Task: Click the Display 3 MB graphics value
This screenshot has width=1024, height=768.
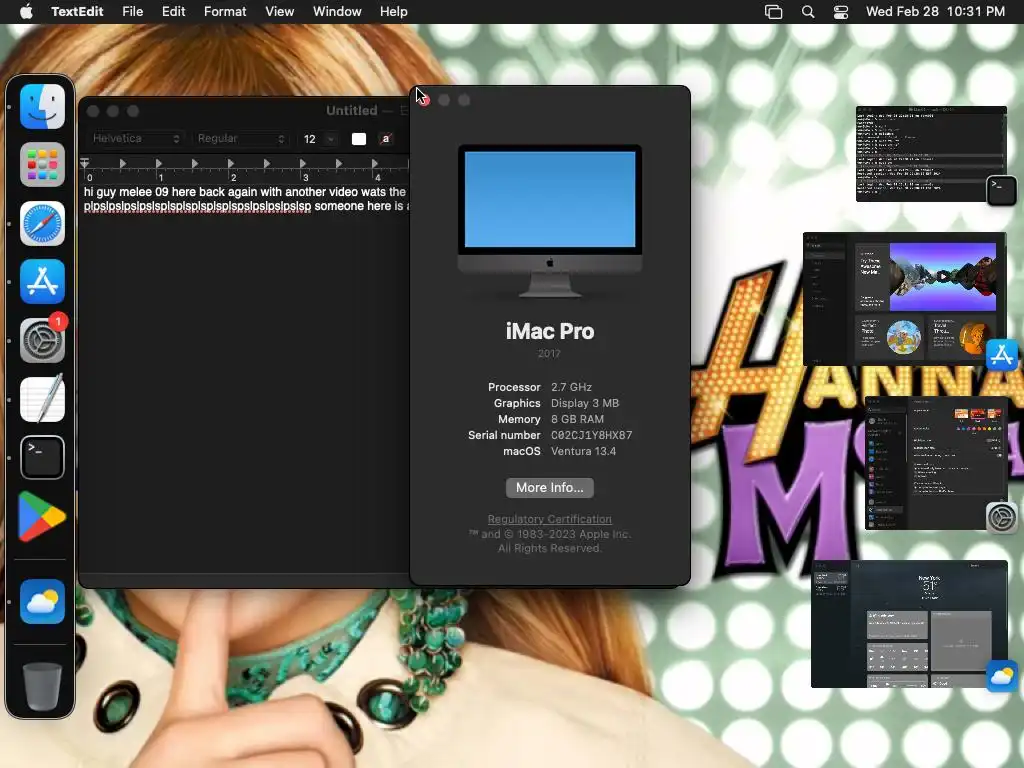Action: pyautogui.click(x=584, y=403)
